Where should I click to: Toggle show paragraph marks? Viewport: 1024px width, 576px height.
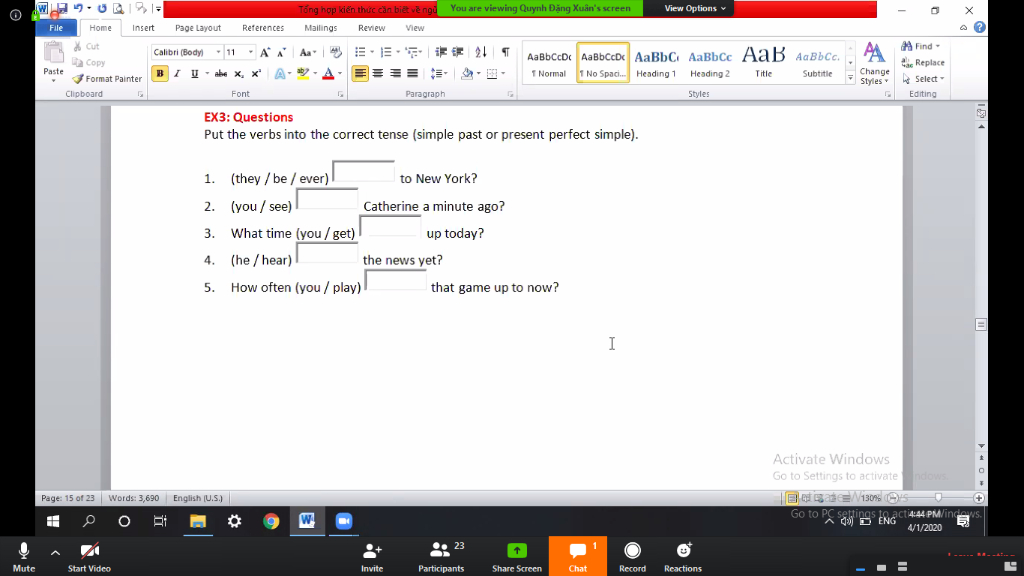505,52
